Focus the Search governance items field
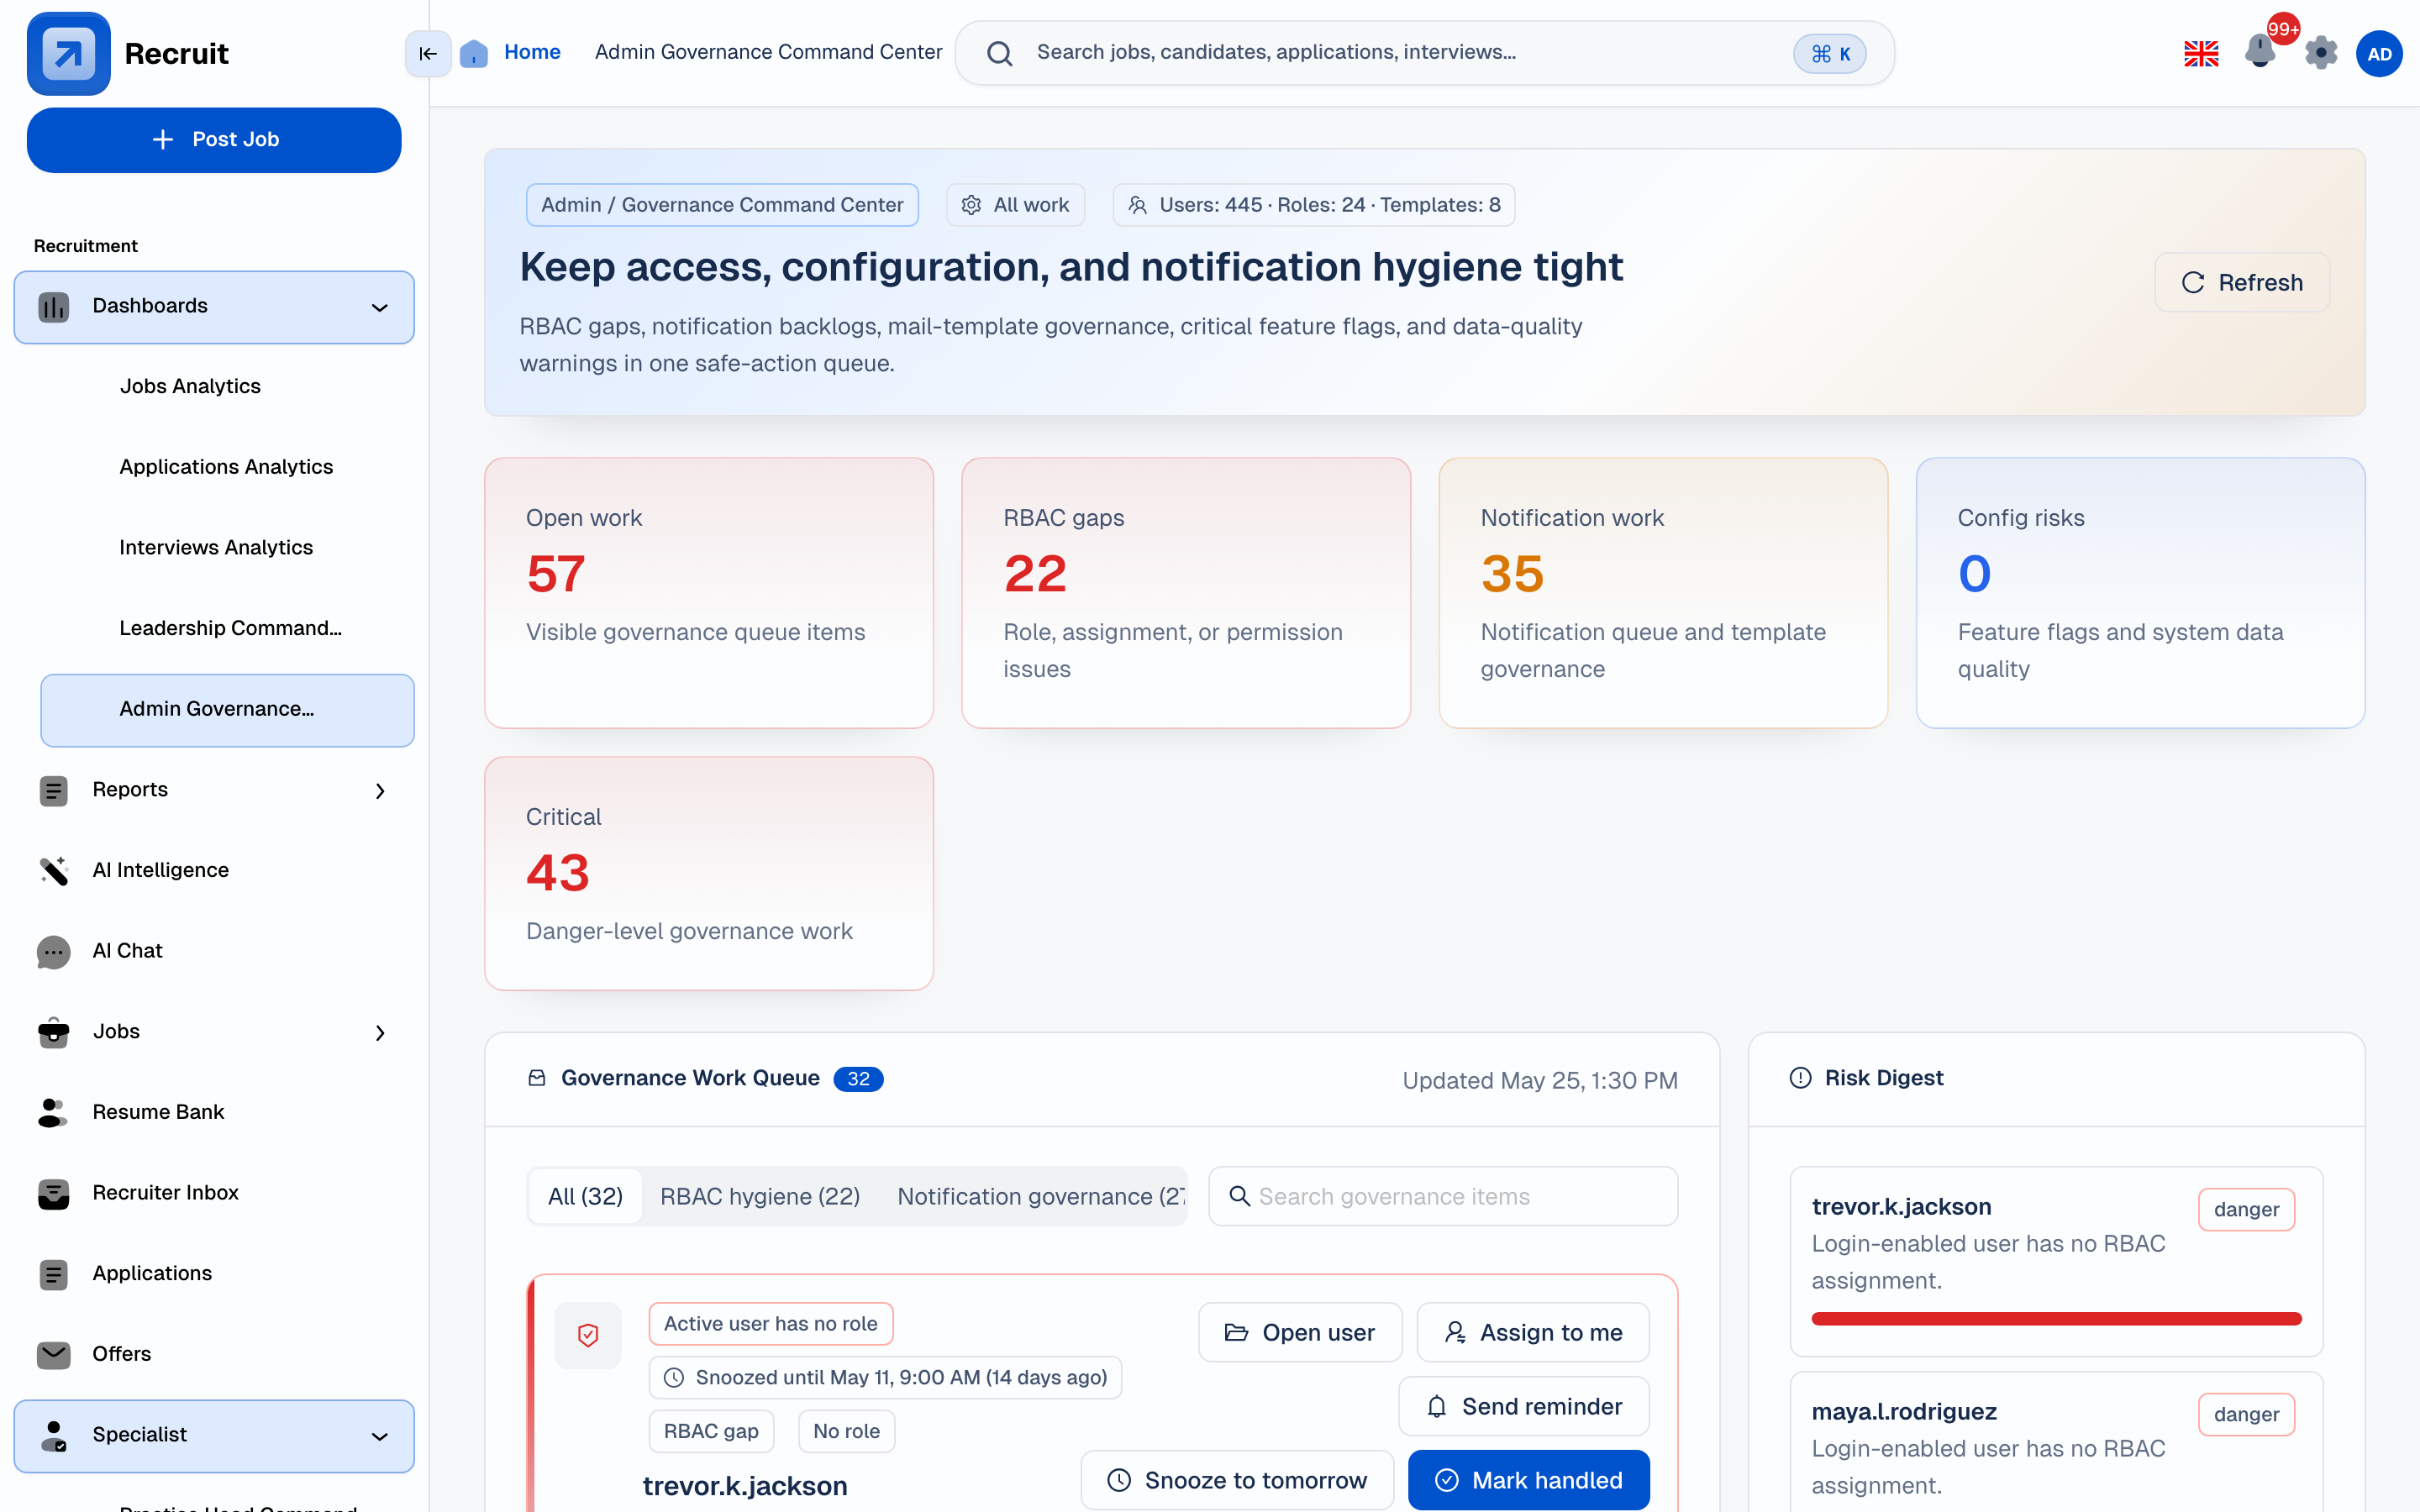 coord(1442,1196)
